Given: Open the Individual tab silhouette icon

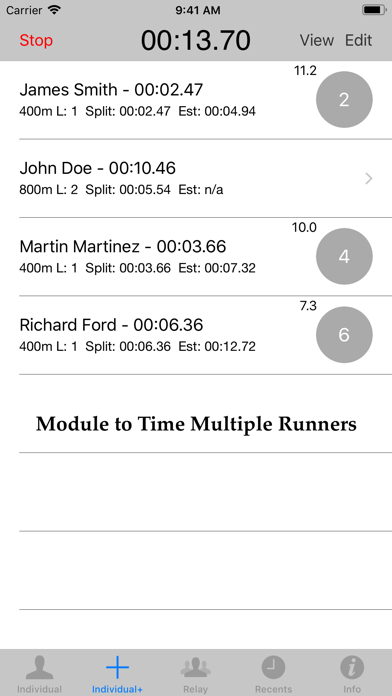Looking at the screenshot, I should point(39,667).
